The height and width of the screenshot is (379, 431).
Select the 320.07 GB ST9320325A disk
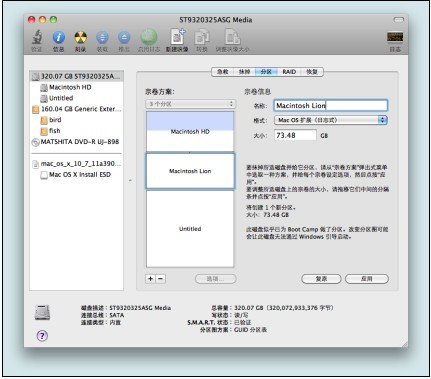77,76
